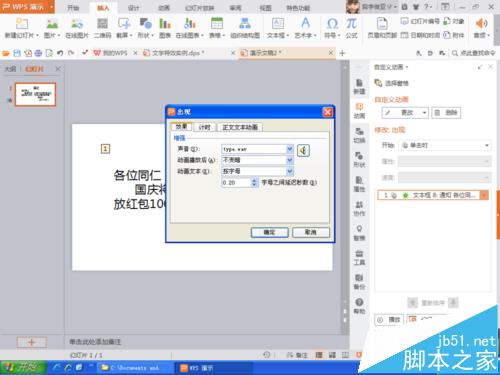Open the Backup (备份) sidebar icon
The image size is (500, 375).
click(x=359, y=281)
